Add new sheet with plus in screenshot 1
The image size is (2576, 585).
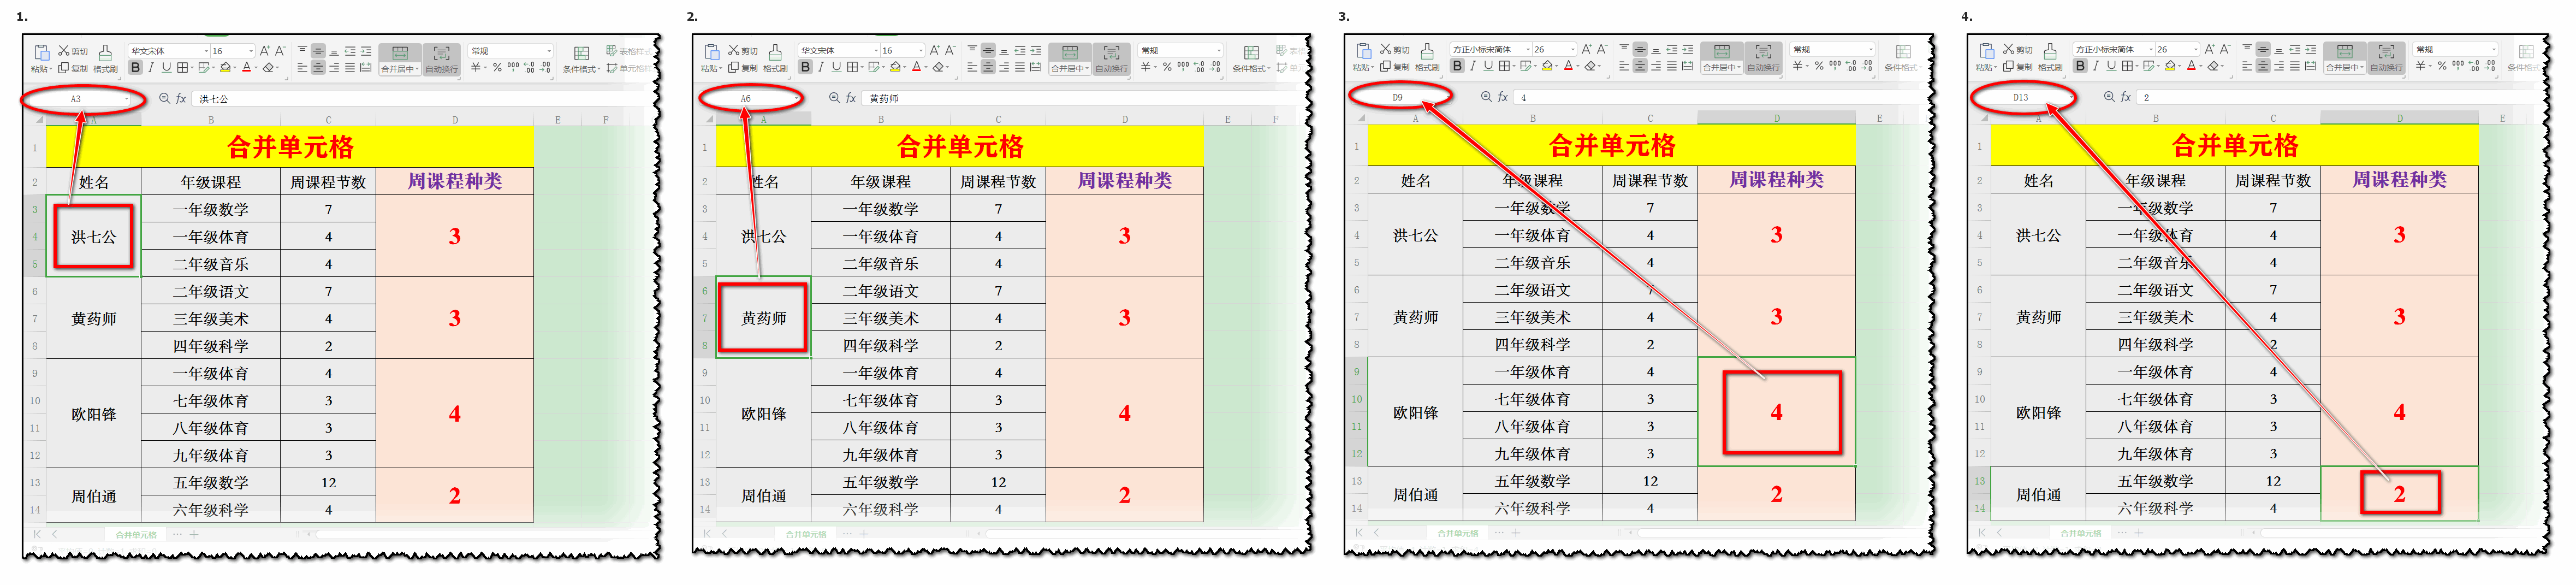coord(194,535)
